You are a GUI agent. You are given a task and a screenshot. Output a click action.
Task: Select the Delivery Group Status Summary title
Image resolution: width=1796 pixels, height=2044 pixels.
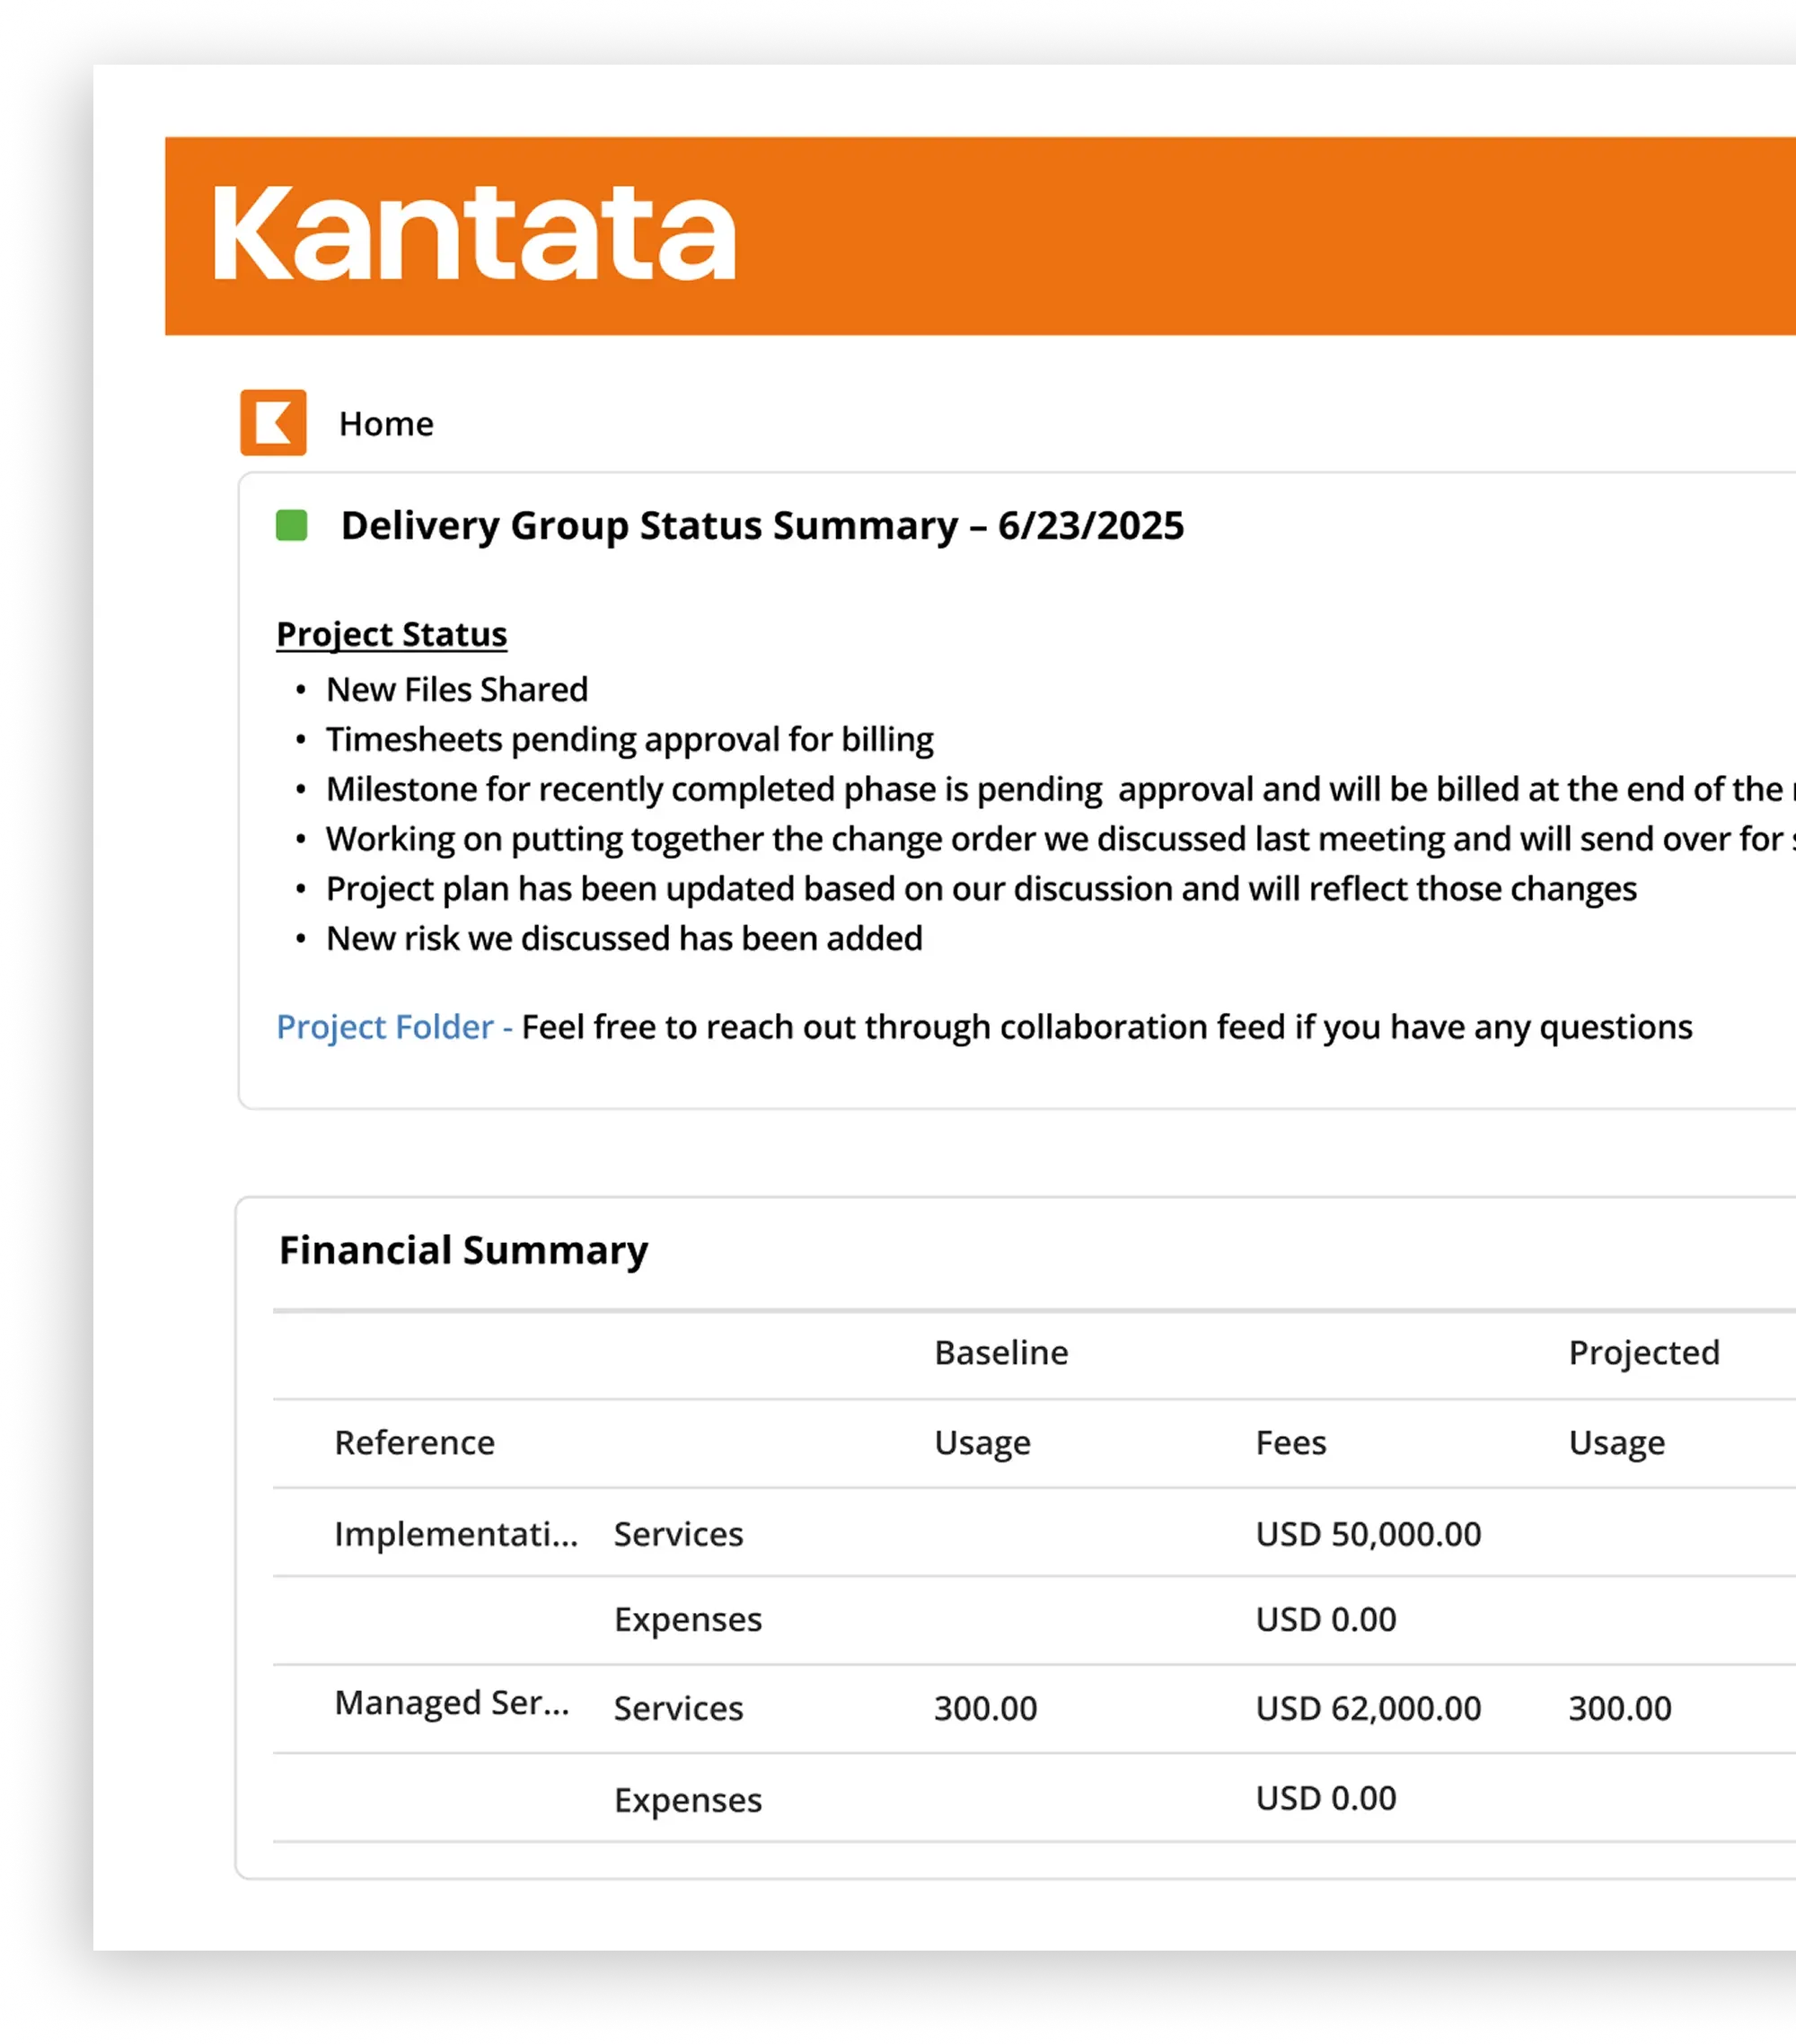pyautogui.click(x=761, y=525)
